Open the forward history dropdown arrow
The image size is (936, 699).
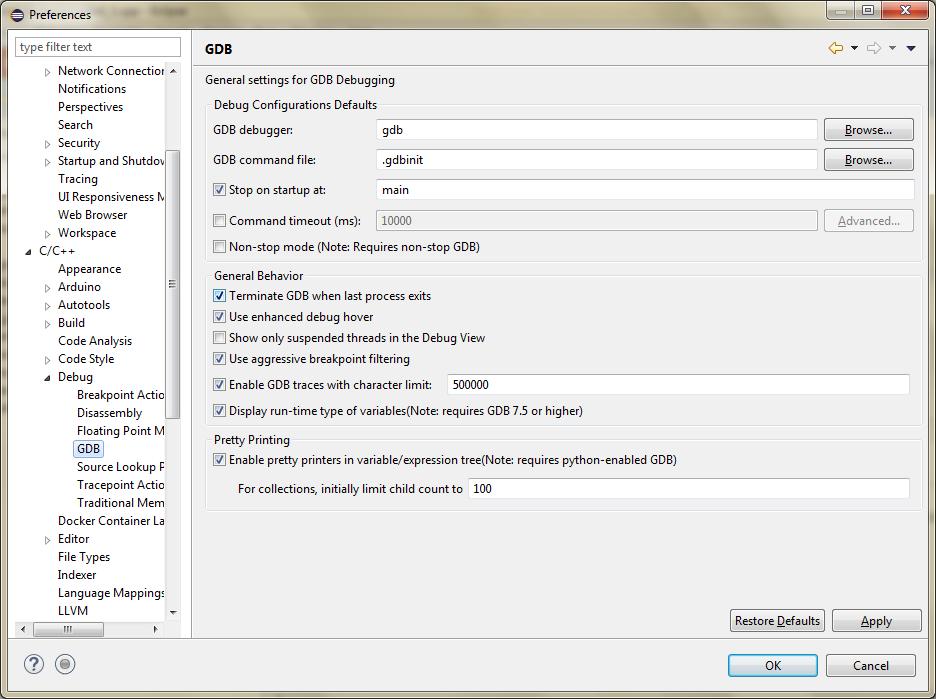click(x=892, y=48)
